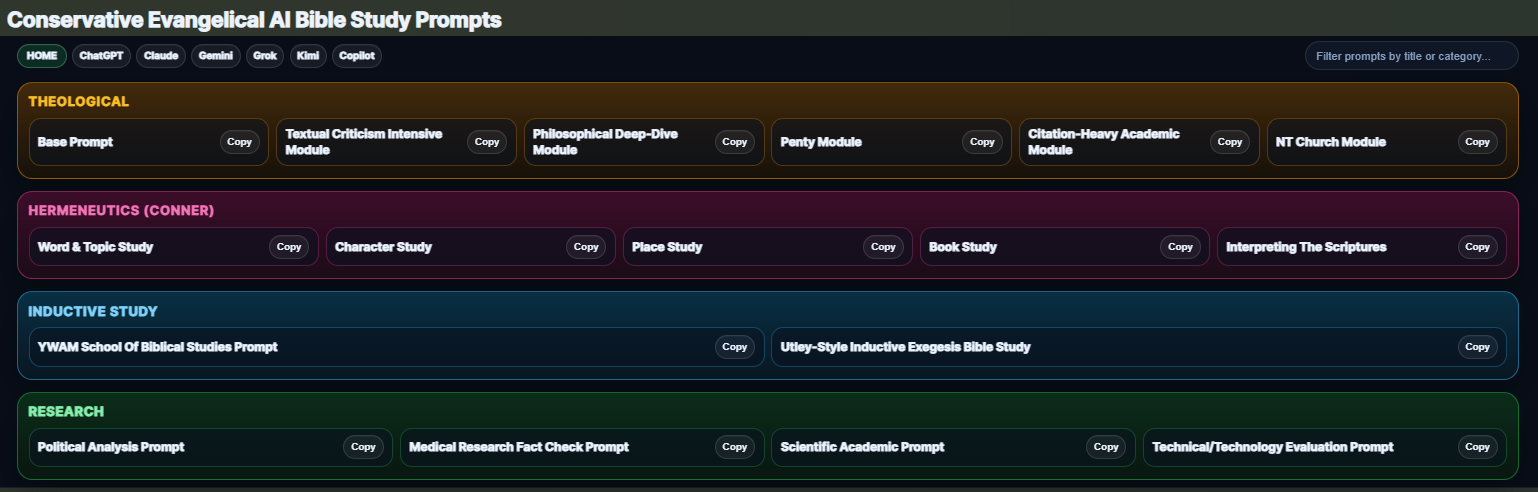
Task: Select the Copilot tab
Action: pyautogui.click(x=357, y=56)
